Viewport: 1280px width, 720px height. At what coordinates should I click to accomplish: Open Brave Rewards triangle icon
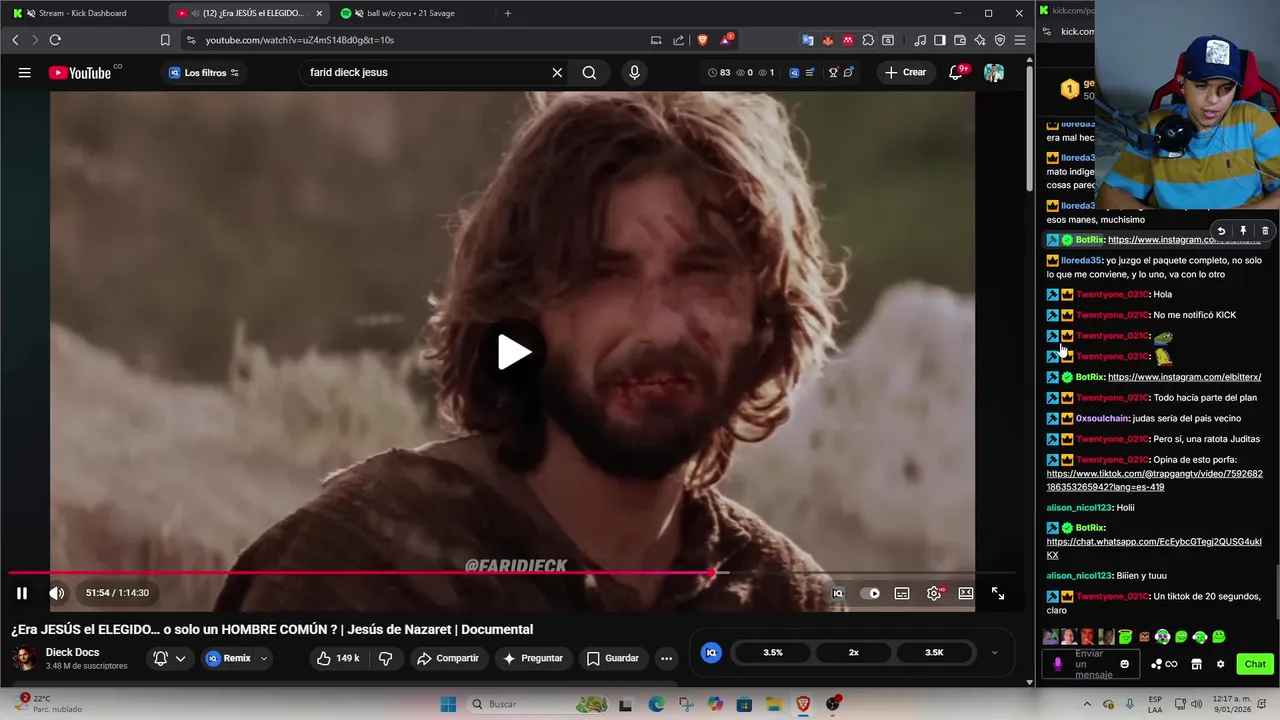tap(726, 40)
